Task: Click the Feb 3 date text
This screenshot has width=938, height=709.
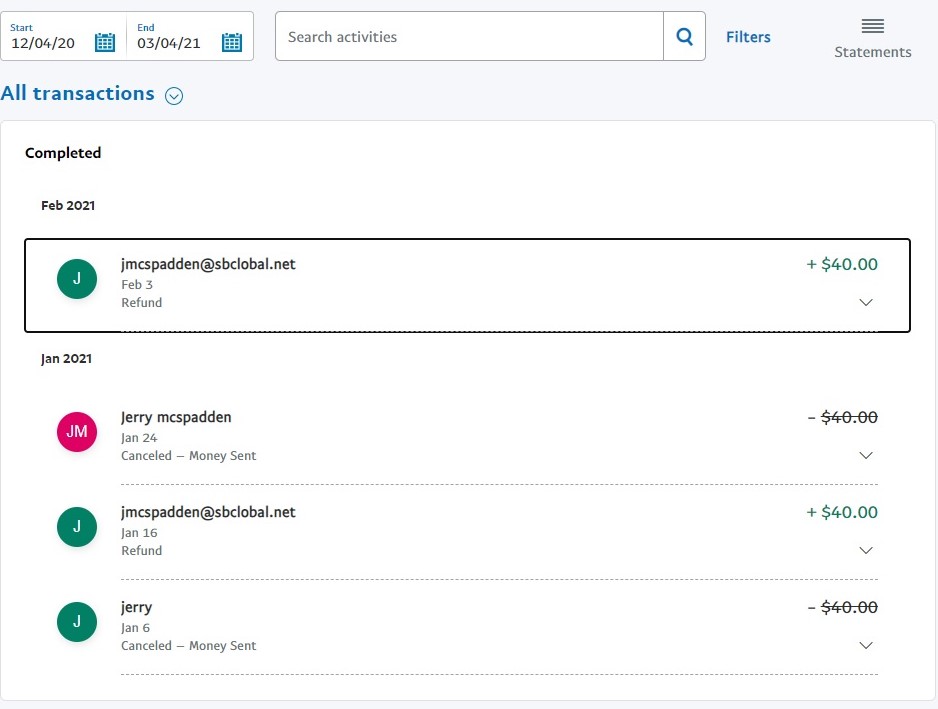Action: pyautogui.click(x=137, y=284)
